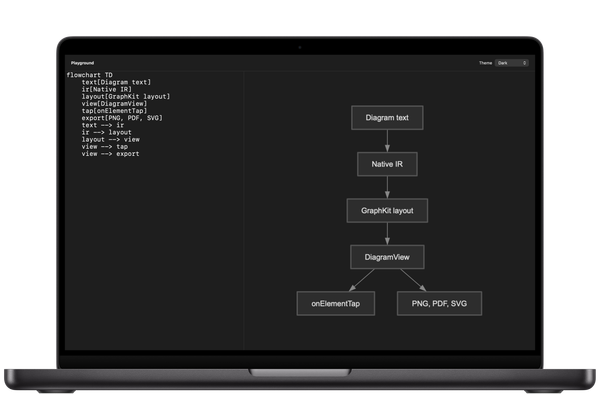
Task: Open the Theme dropdown showing Dark
Action: coord(512,63)
